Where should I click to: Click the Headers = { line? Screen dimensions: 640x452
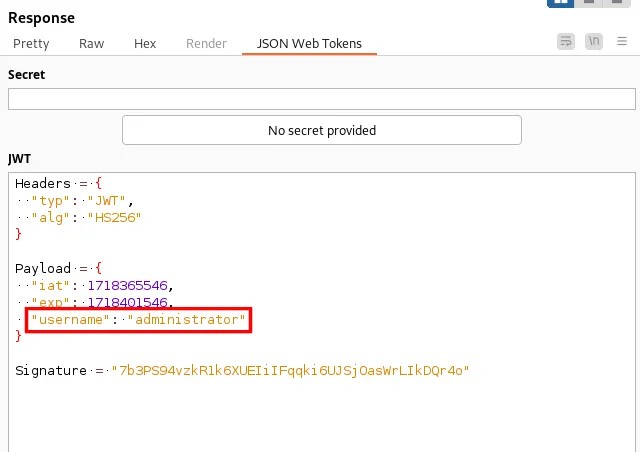(58, 183)
